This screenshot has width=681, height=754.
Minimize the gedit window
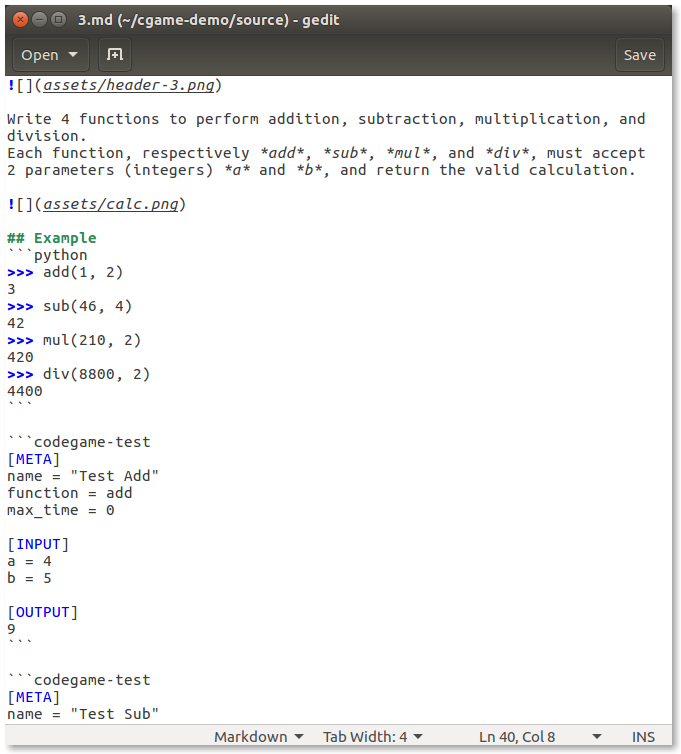click(x=39, y=20)
